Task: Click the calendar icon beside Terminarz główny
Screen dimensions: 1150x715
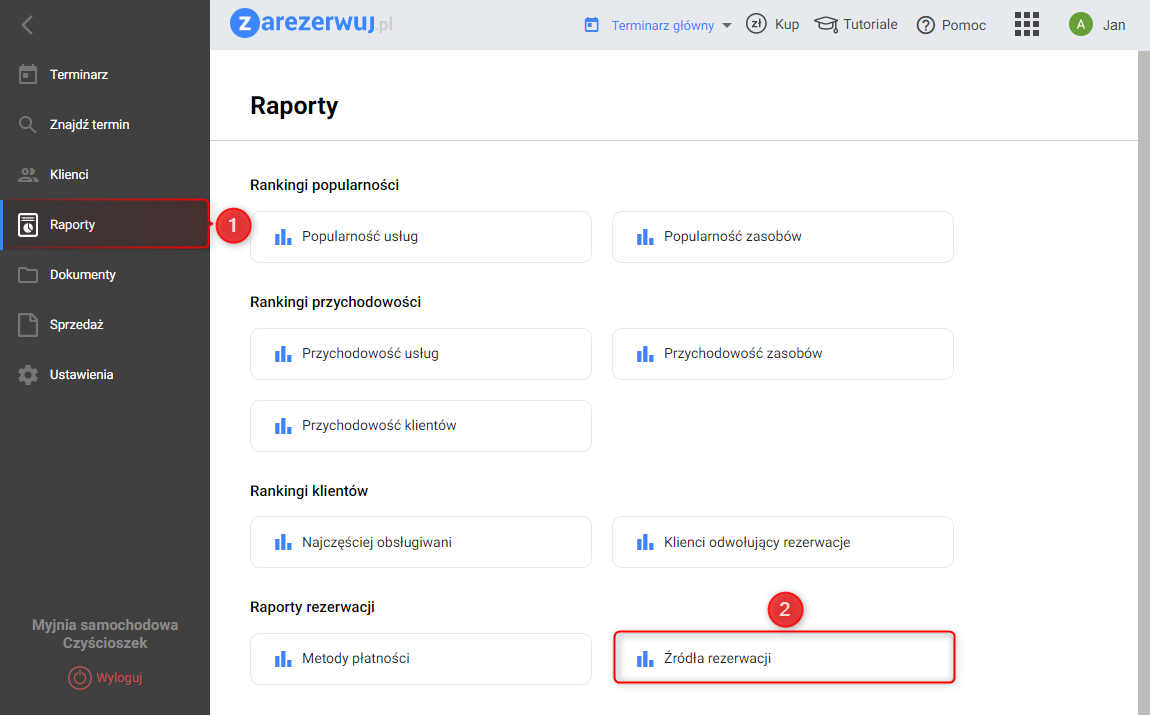Action: (591, 25)
